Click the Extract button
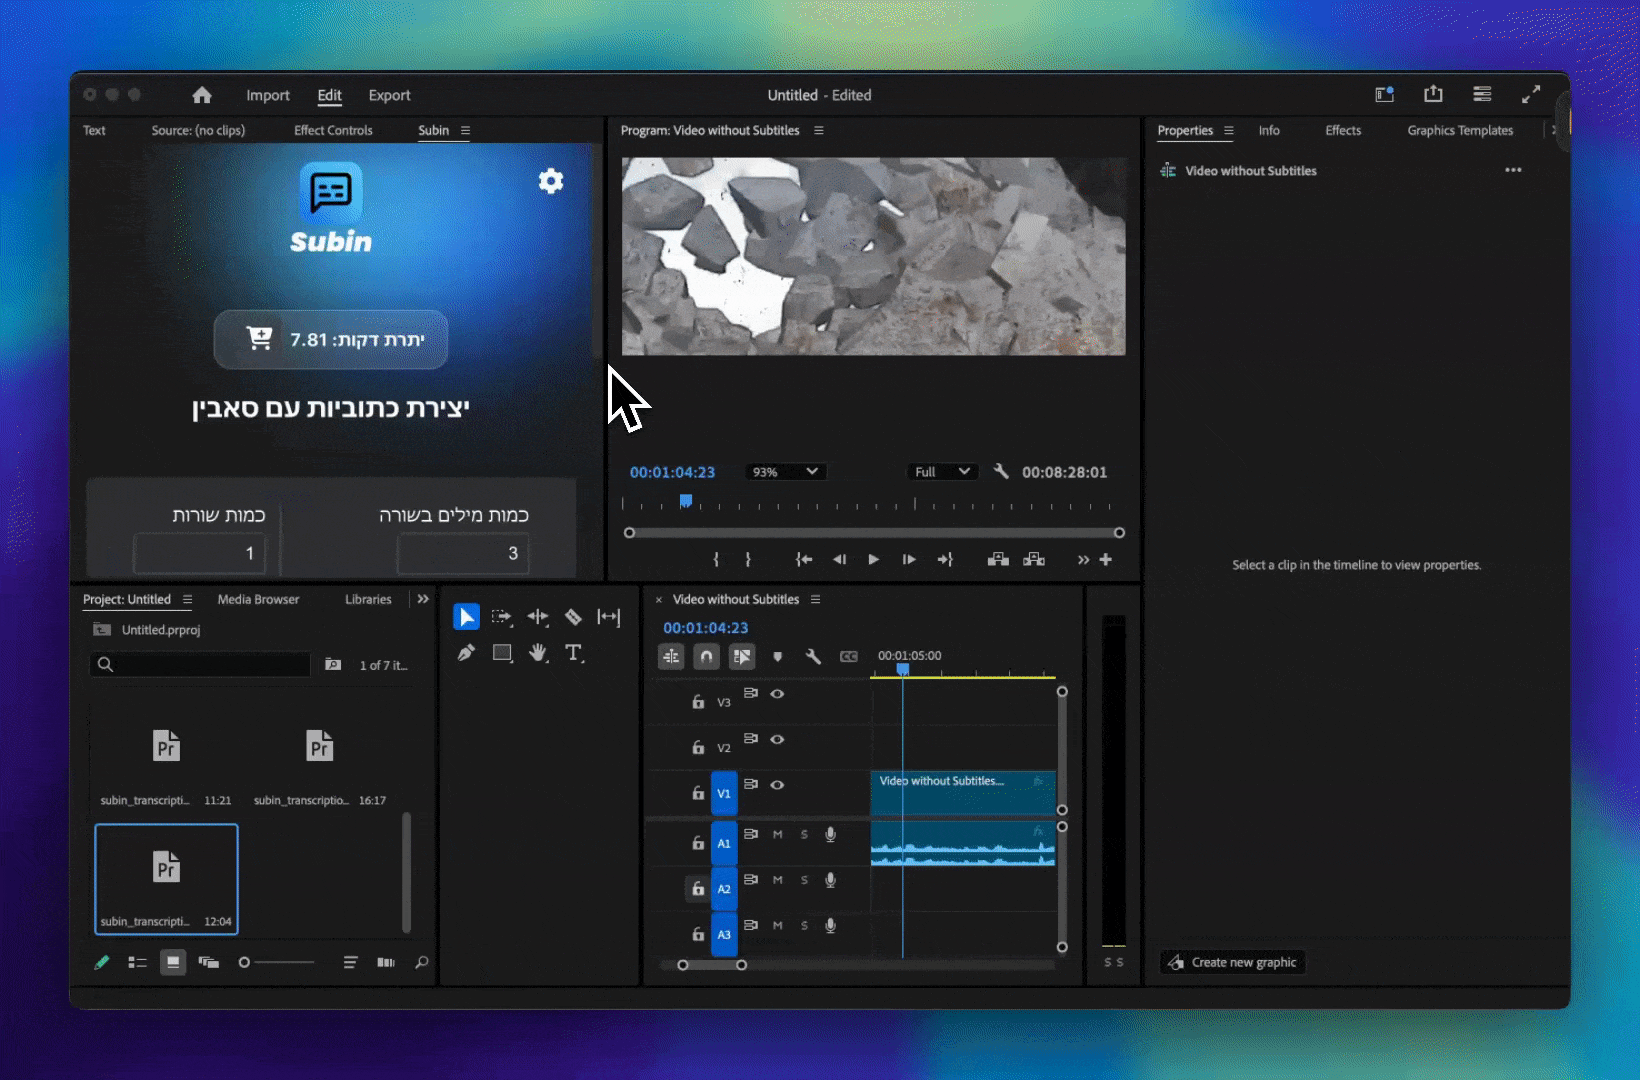Viewport: 1640px width, 1080px height. pos(1034,560)
